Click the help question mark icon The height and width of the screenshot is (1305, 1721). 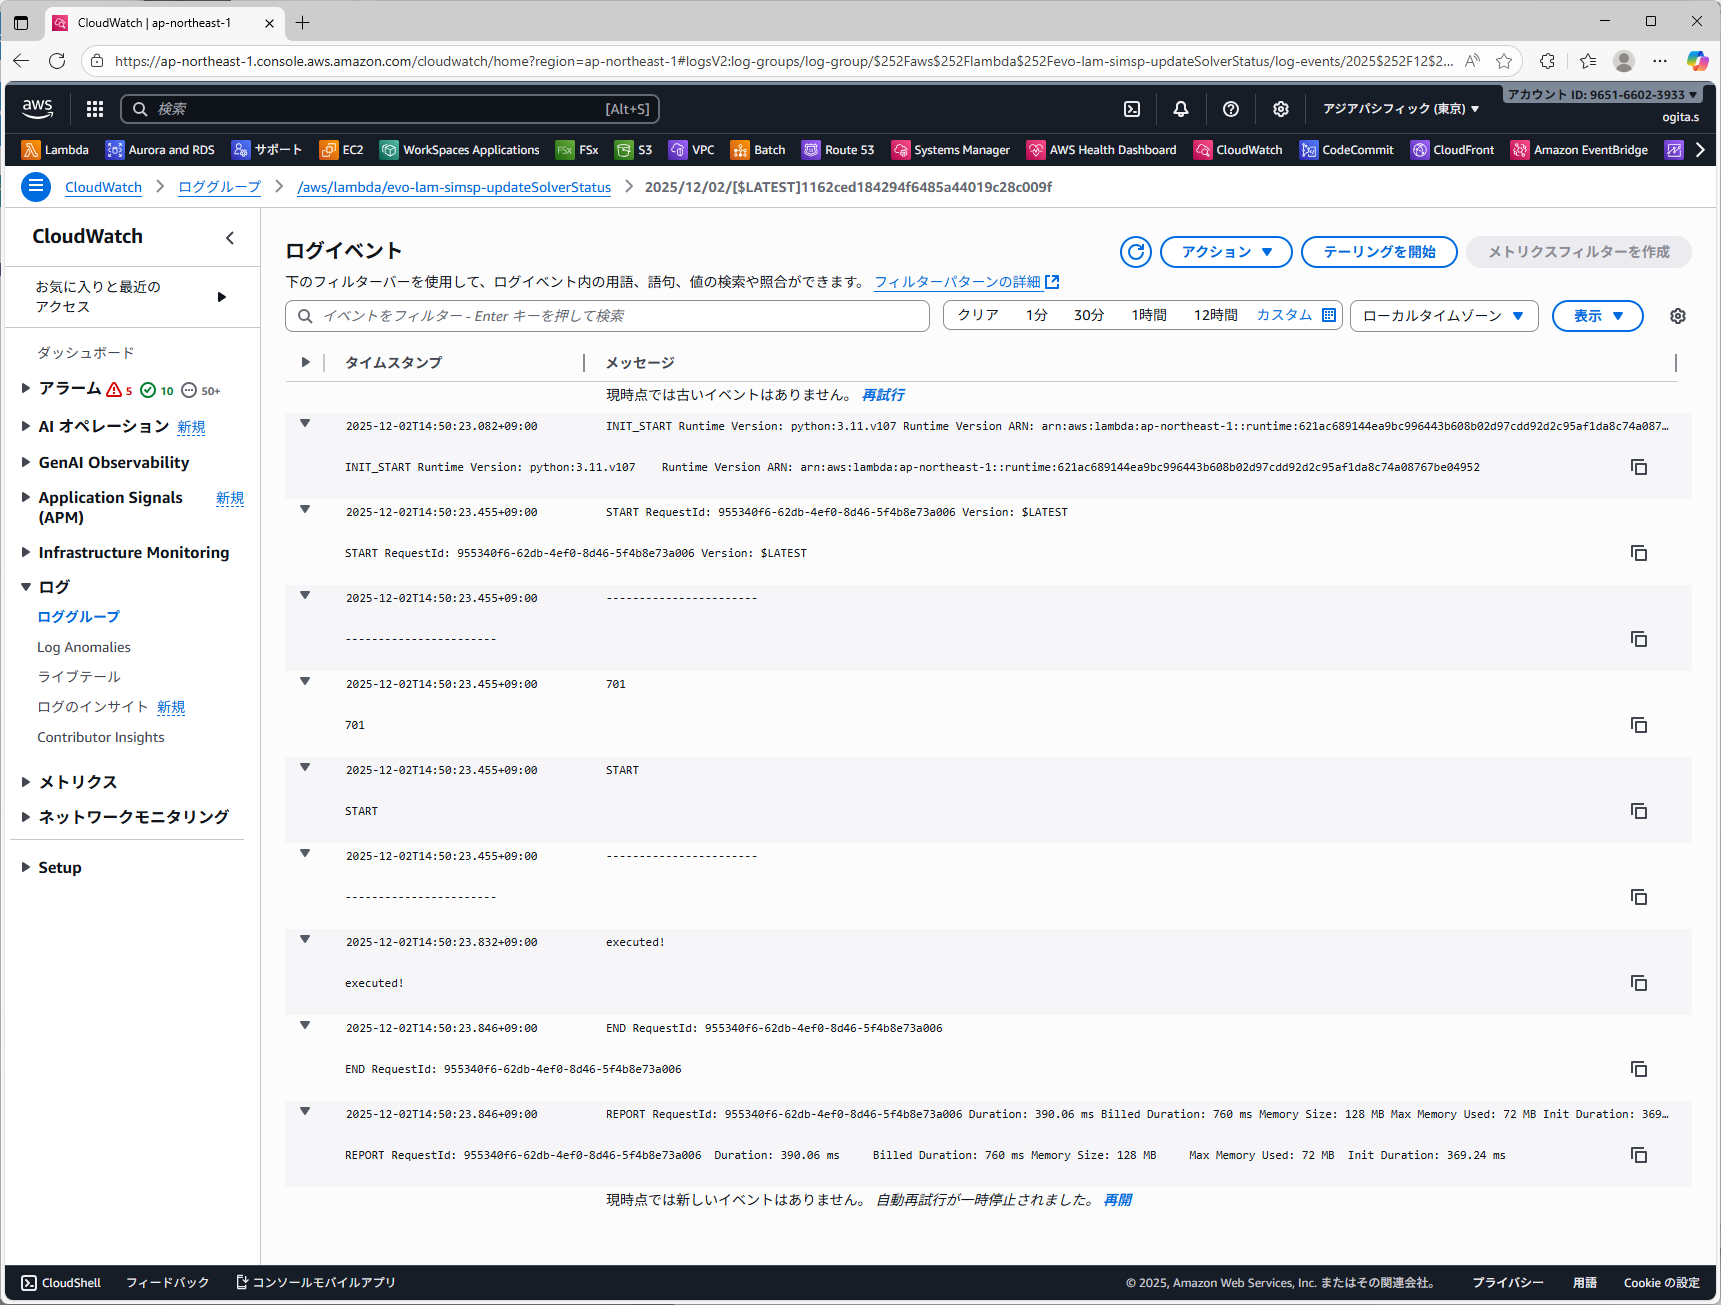click(x=1231, y=109)
